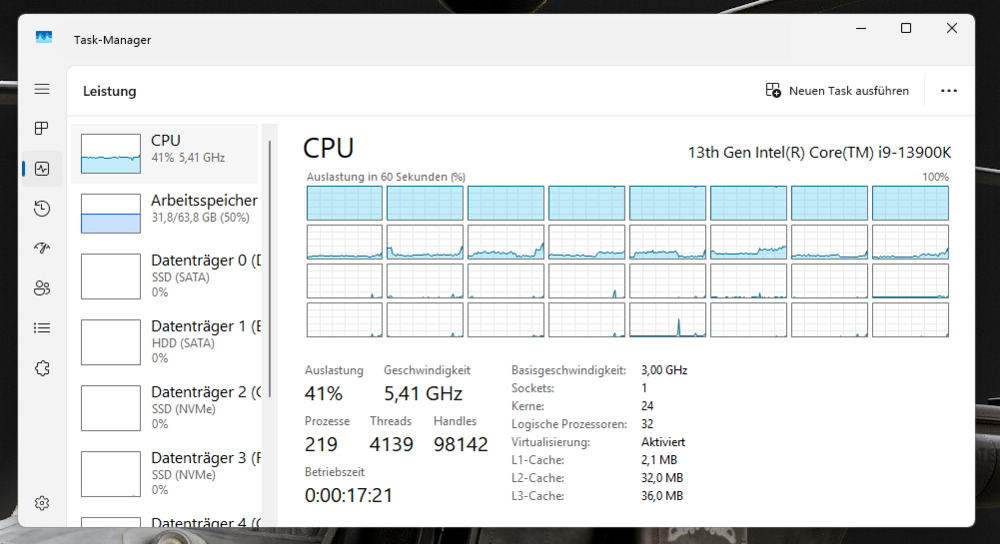Click the Task-Manager app icon in title bar
Screen dimensions: 1000x544
click(44, 38)
